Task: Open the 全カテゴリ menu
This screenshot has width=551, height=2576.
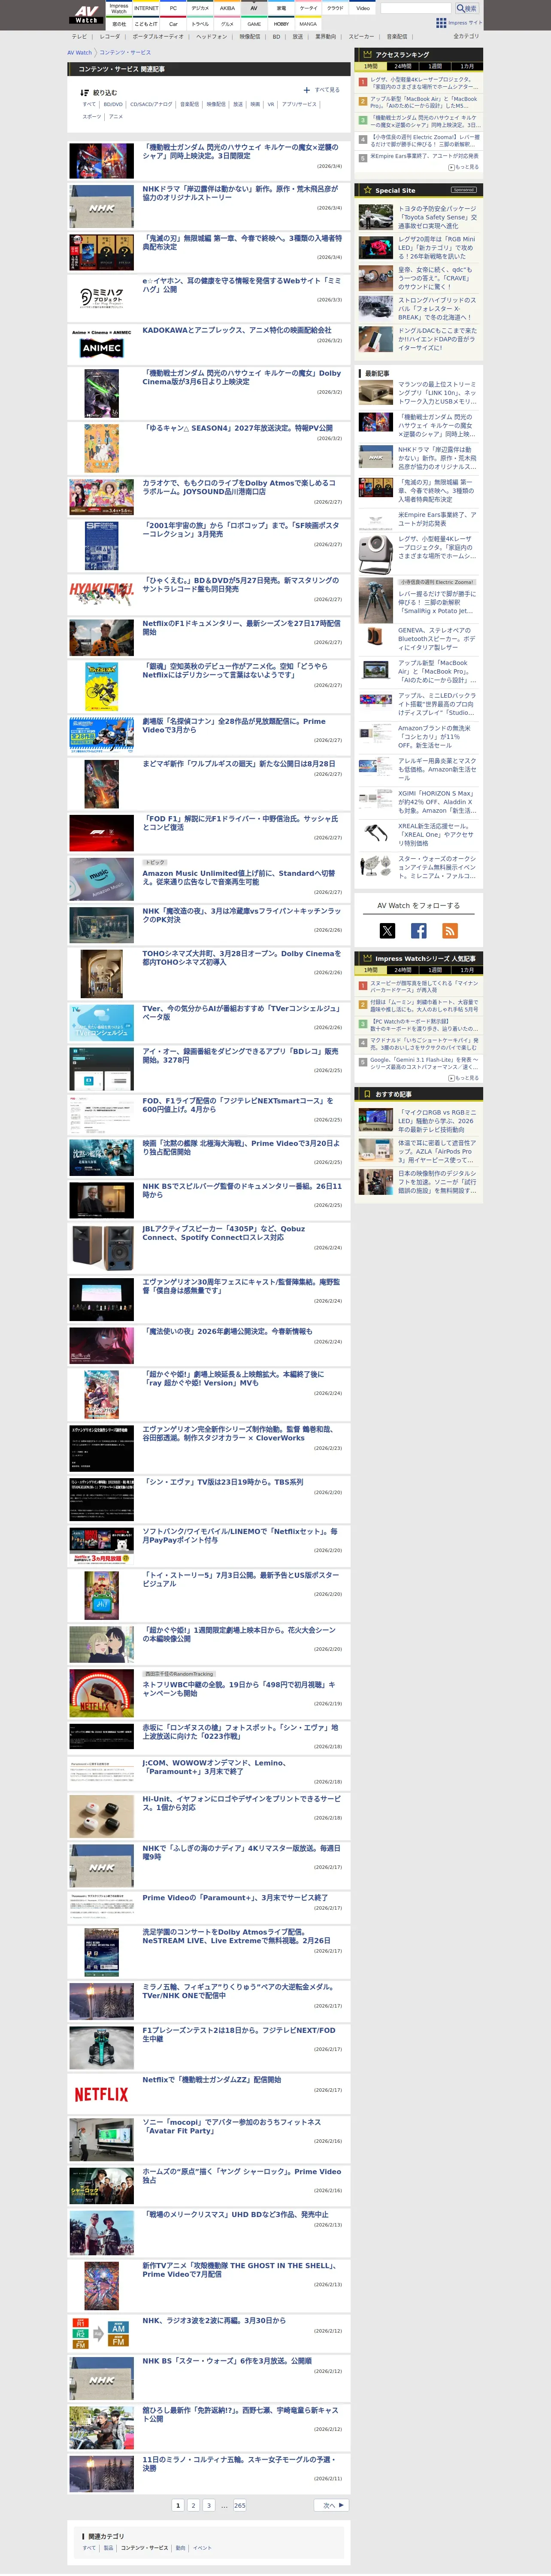Action: pos(466,36)
